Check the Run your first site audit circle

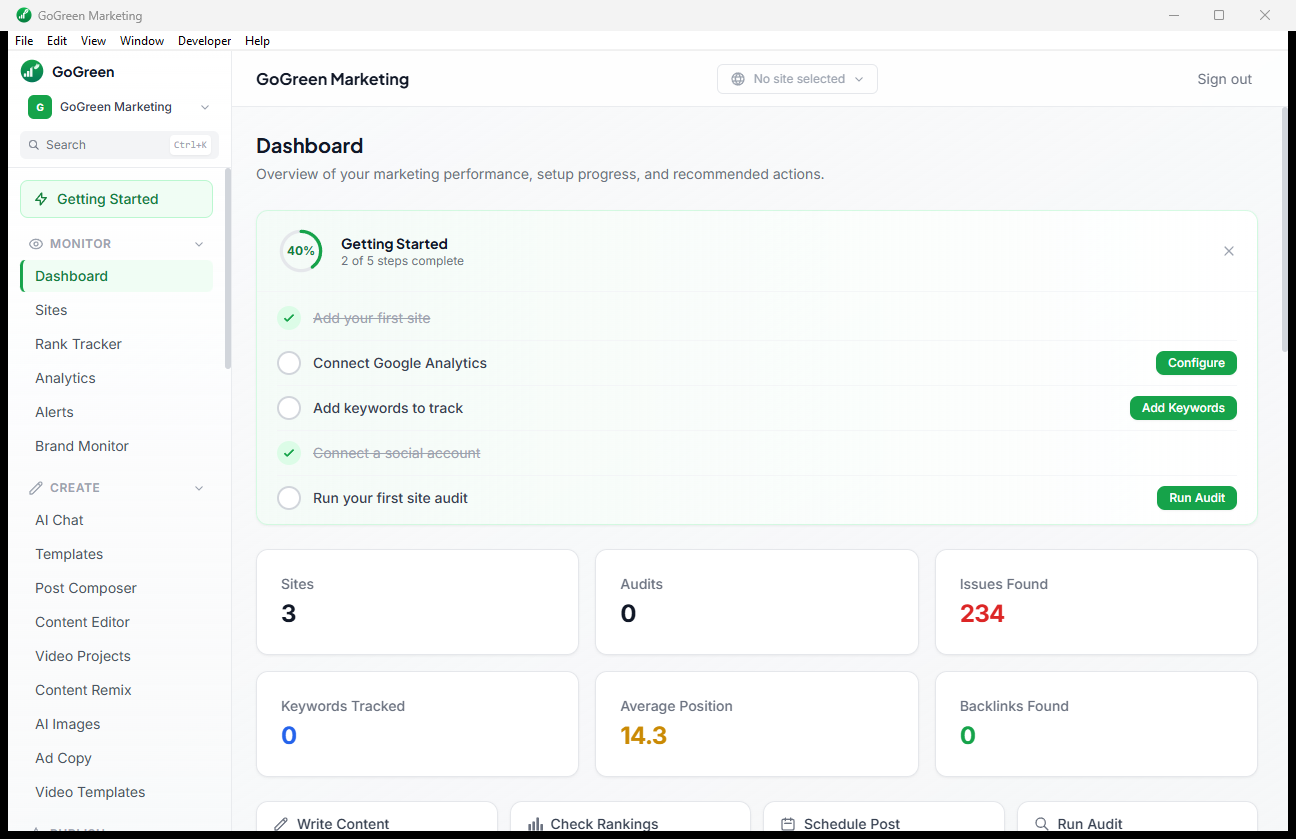tap(289, 498)
